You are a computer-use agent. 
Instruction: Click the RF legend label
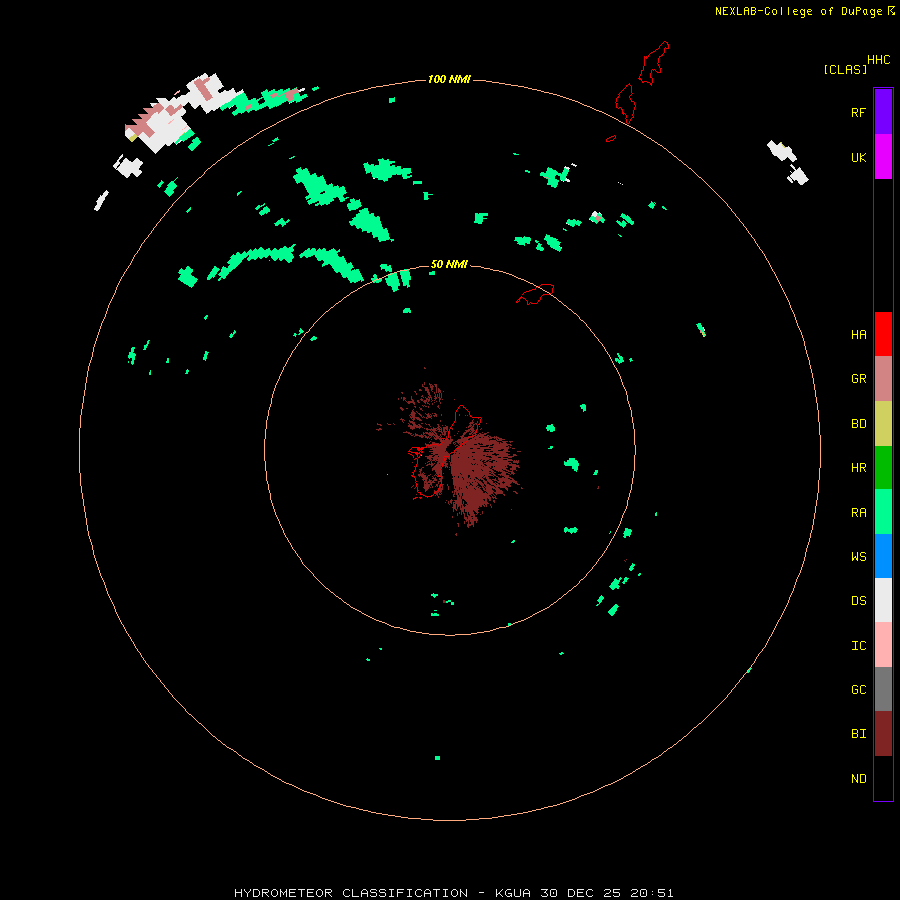[x=859, y=113]
